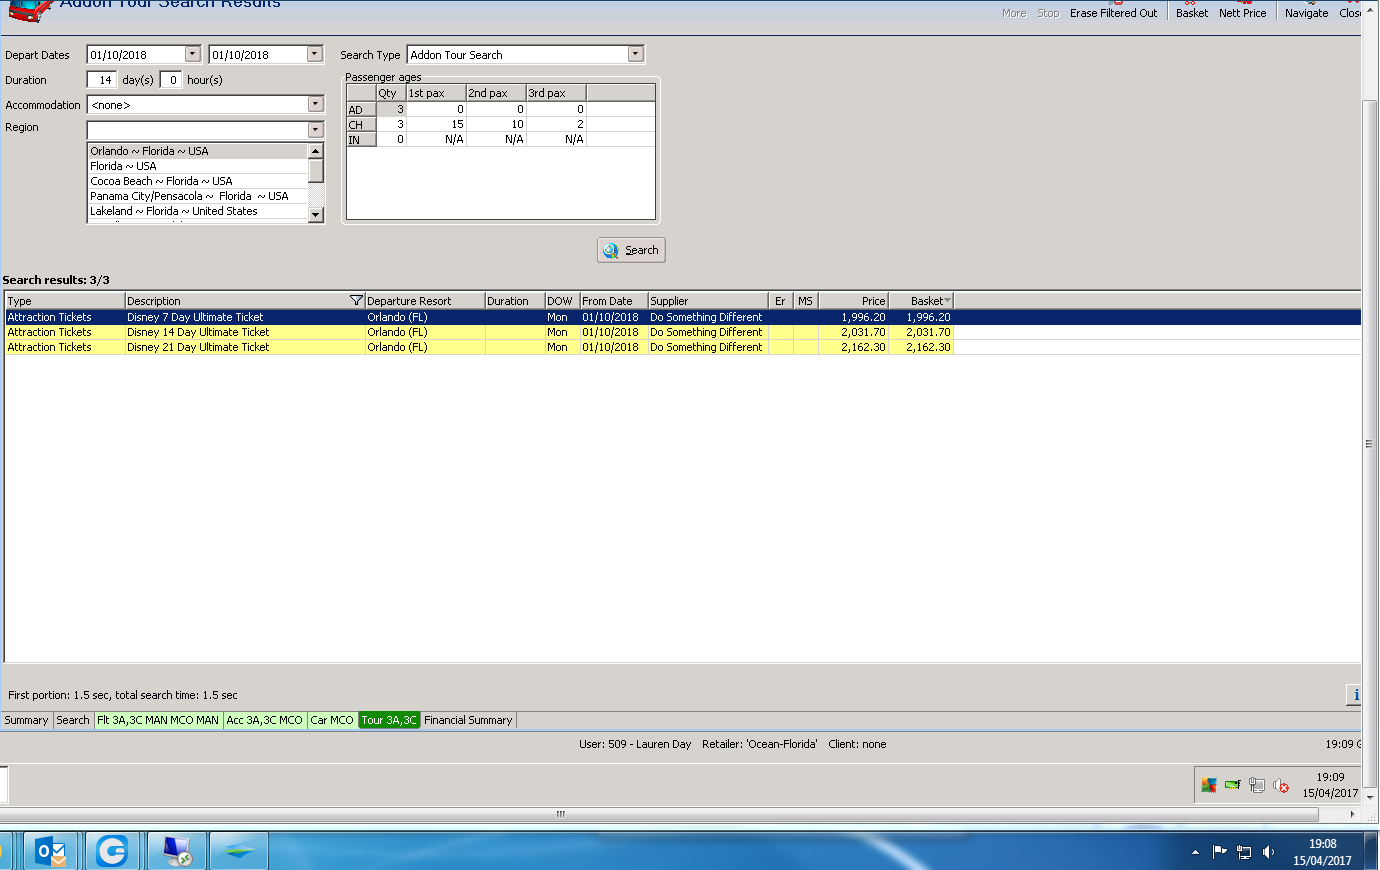Click the blue G application taskbar icon
Image resolution: width=1380 pixels, height=870 pixels.
(x=112, y=851)
